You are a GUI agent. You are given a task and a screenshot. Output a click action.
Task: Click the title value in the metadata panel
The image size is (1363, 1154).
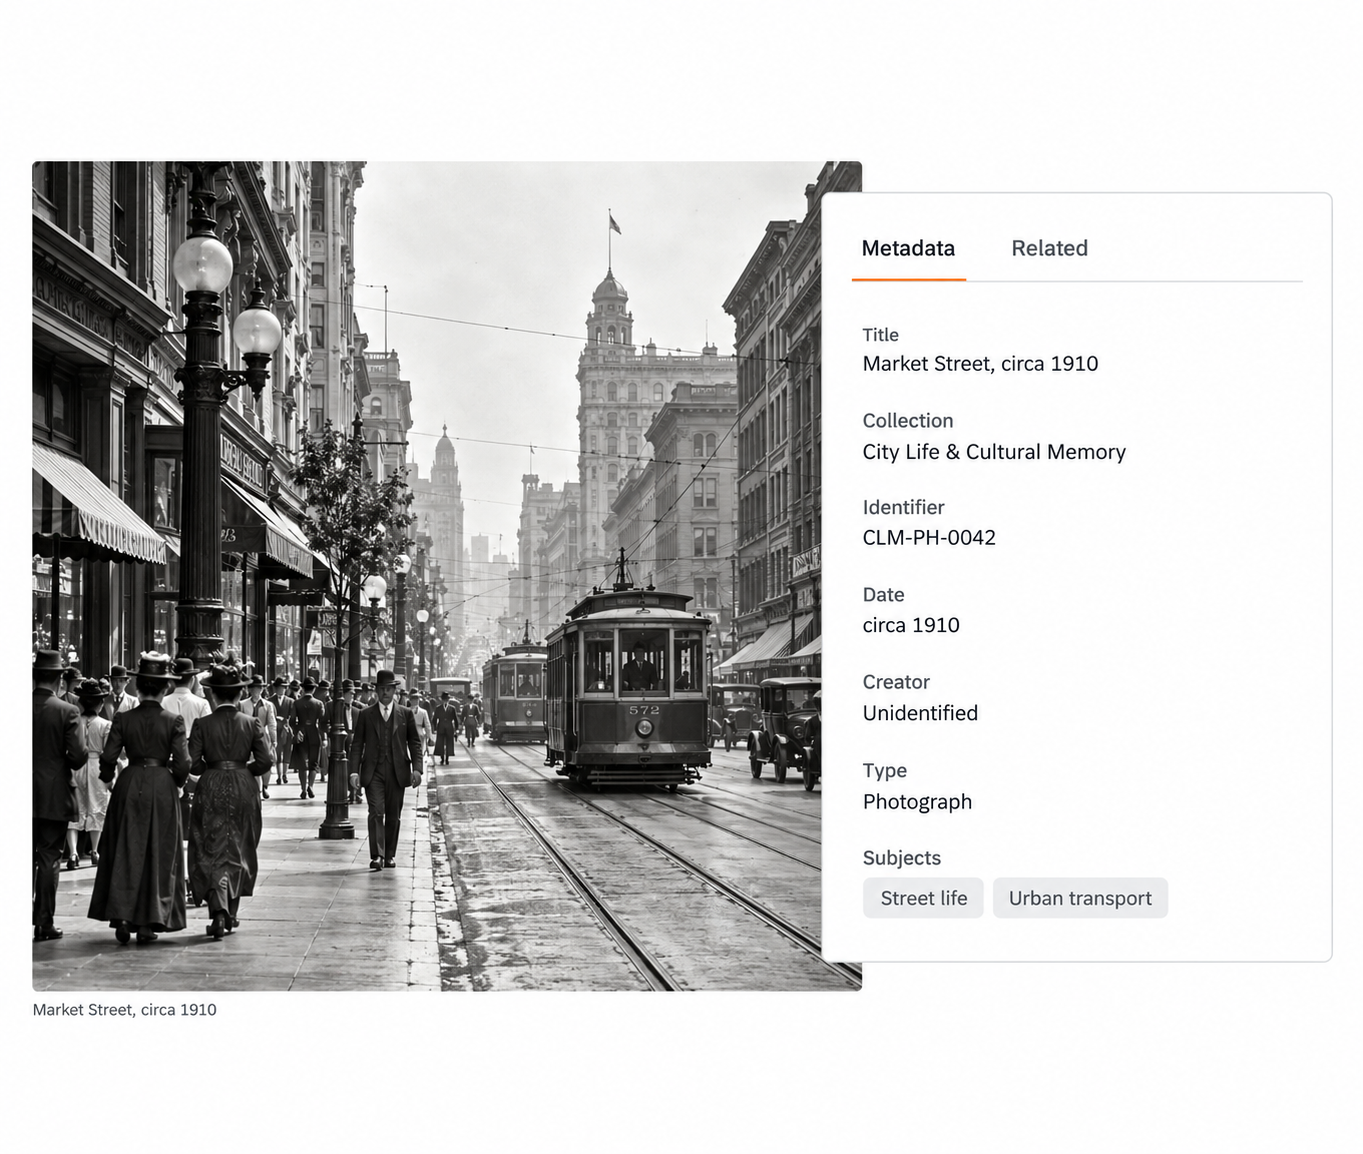click(980, 364)
